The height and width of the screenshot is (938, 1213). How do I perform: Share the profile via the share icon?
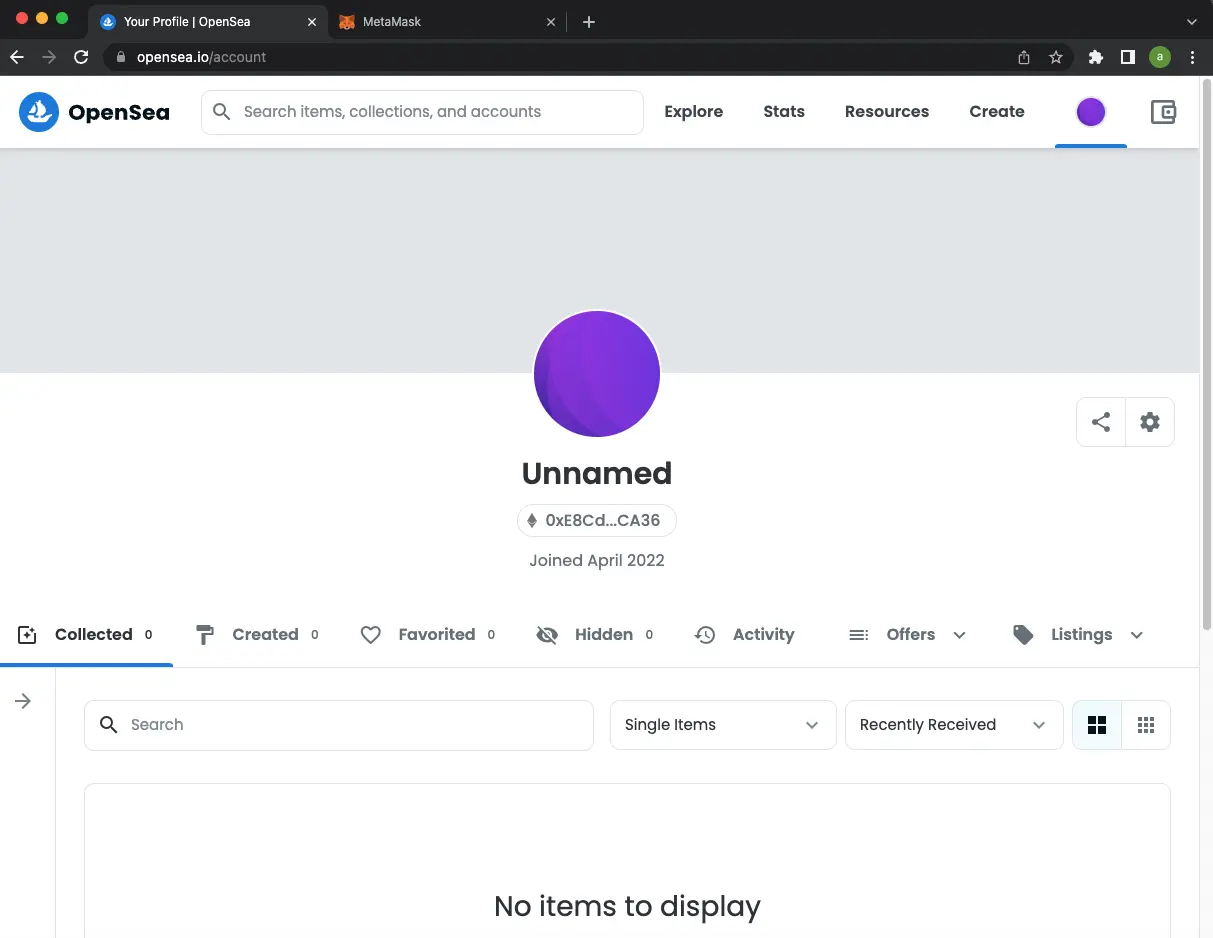[1101, 422]
